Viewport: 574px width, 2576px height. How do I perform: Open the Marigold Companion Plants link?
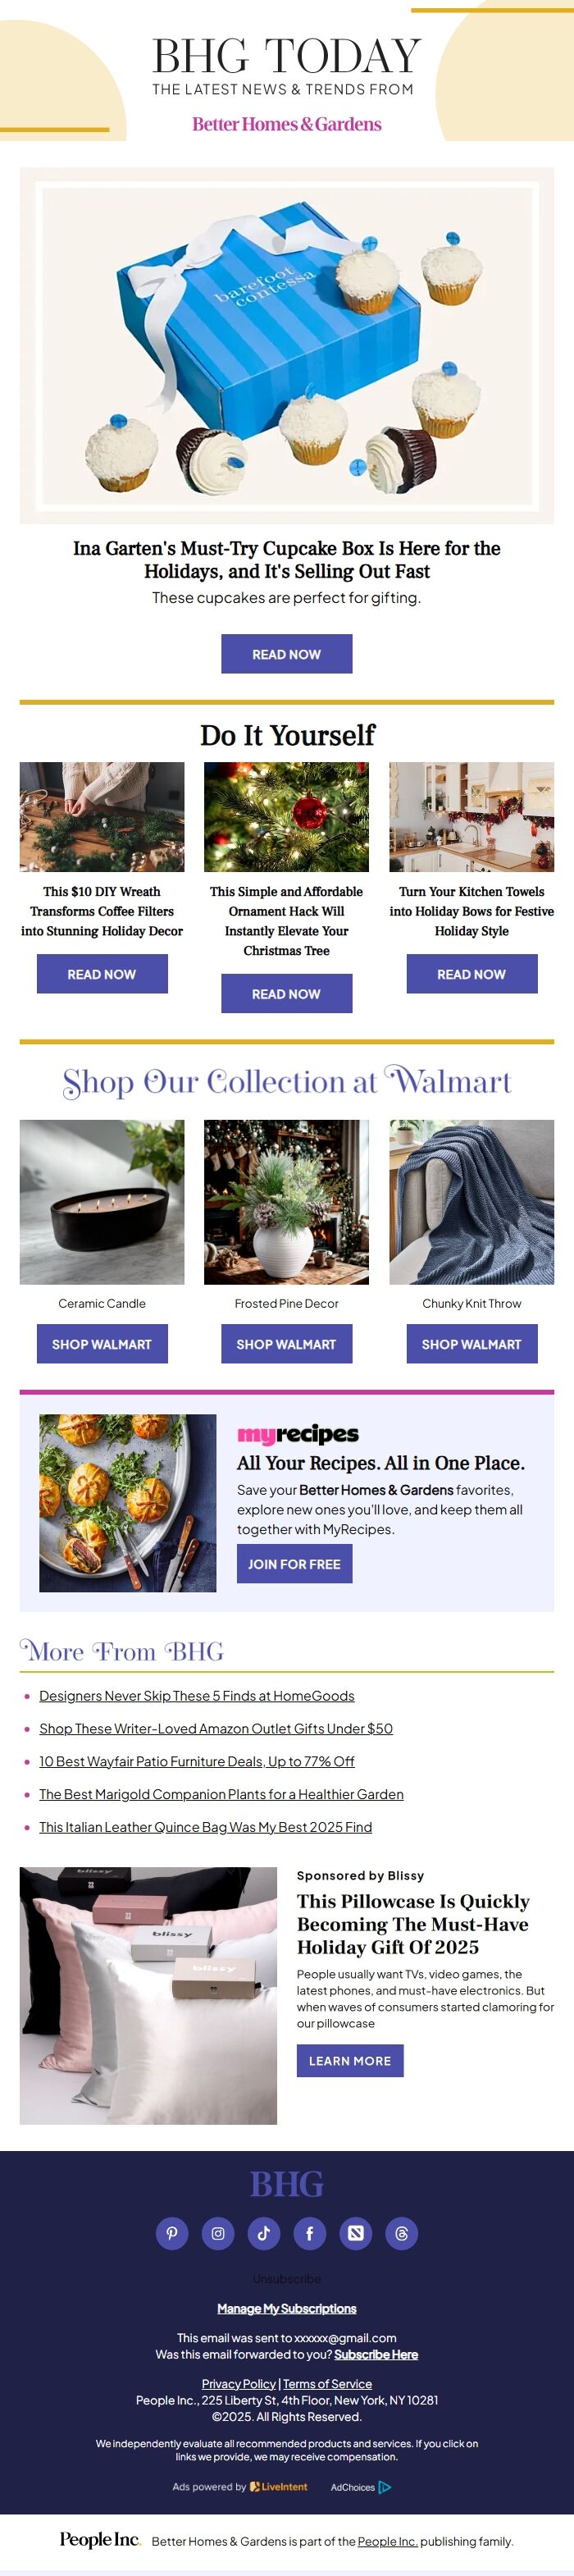click(x=221, y=1794)
